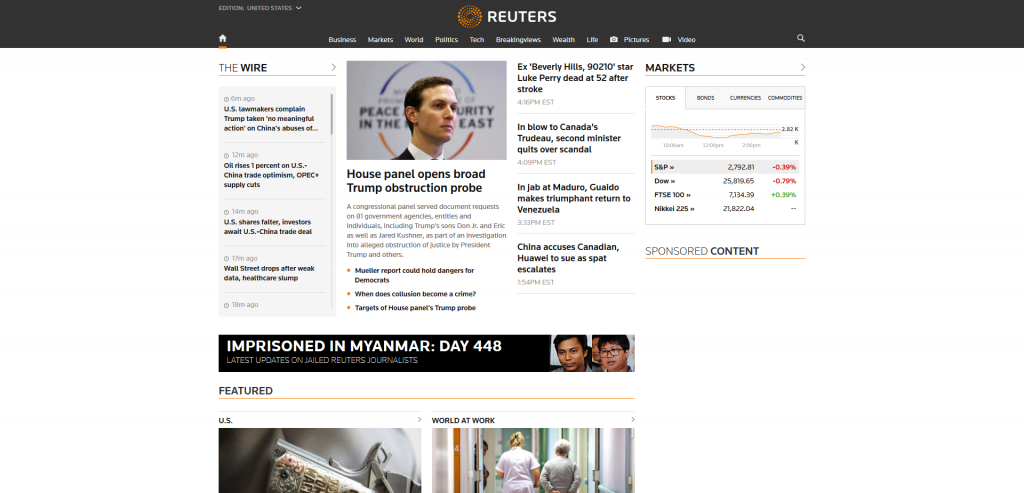Open the Edition: United States dropdown

(x=260, y=8)
